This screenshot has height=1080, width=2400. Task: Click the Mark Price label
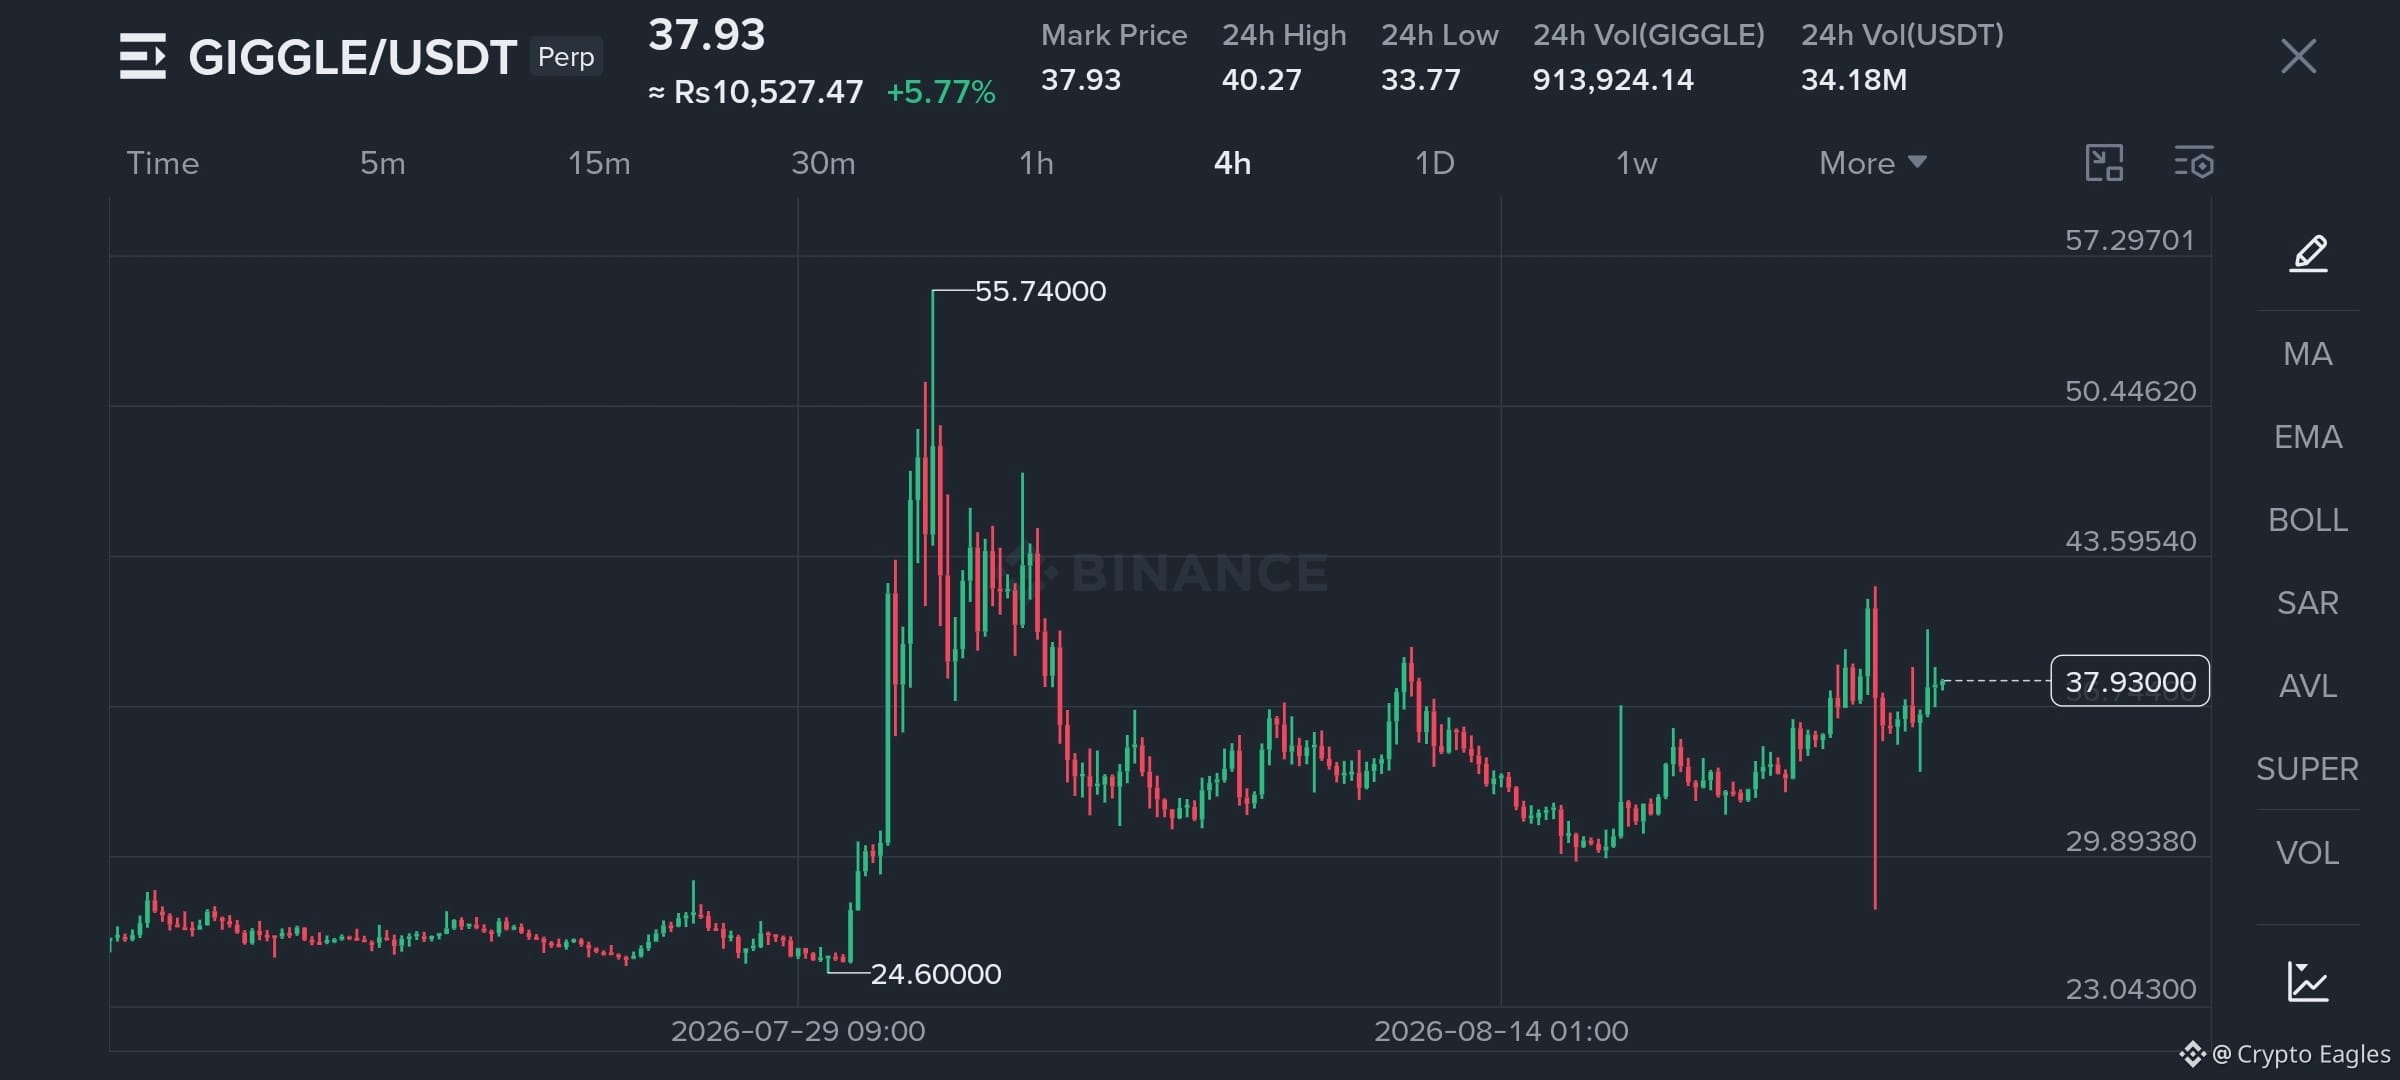coord(1114,36)
